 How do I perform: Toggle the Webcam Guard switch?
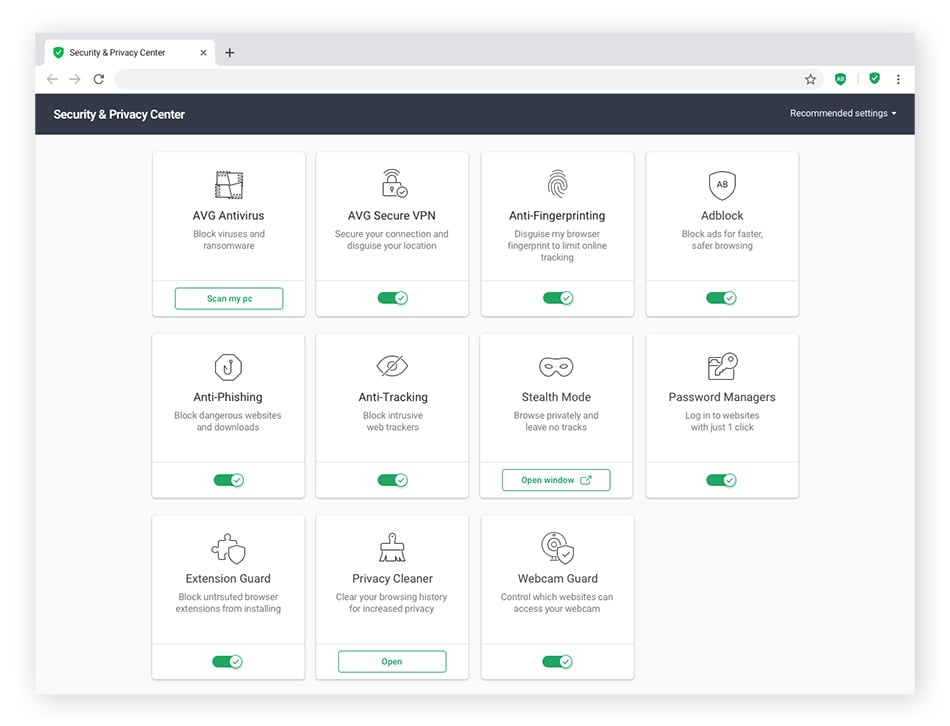(x=557, y=661)
